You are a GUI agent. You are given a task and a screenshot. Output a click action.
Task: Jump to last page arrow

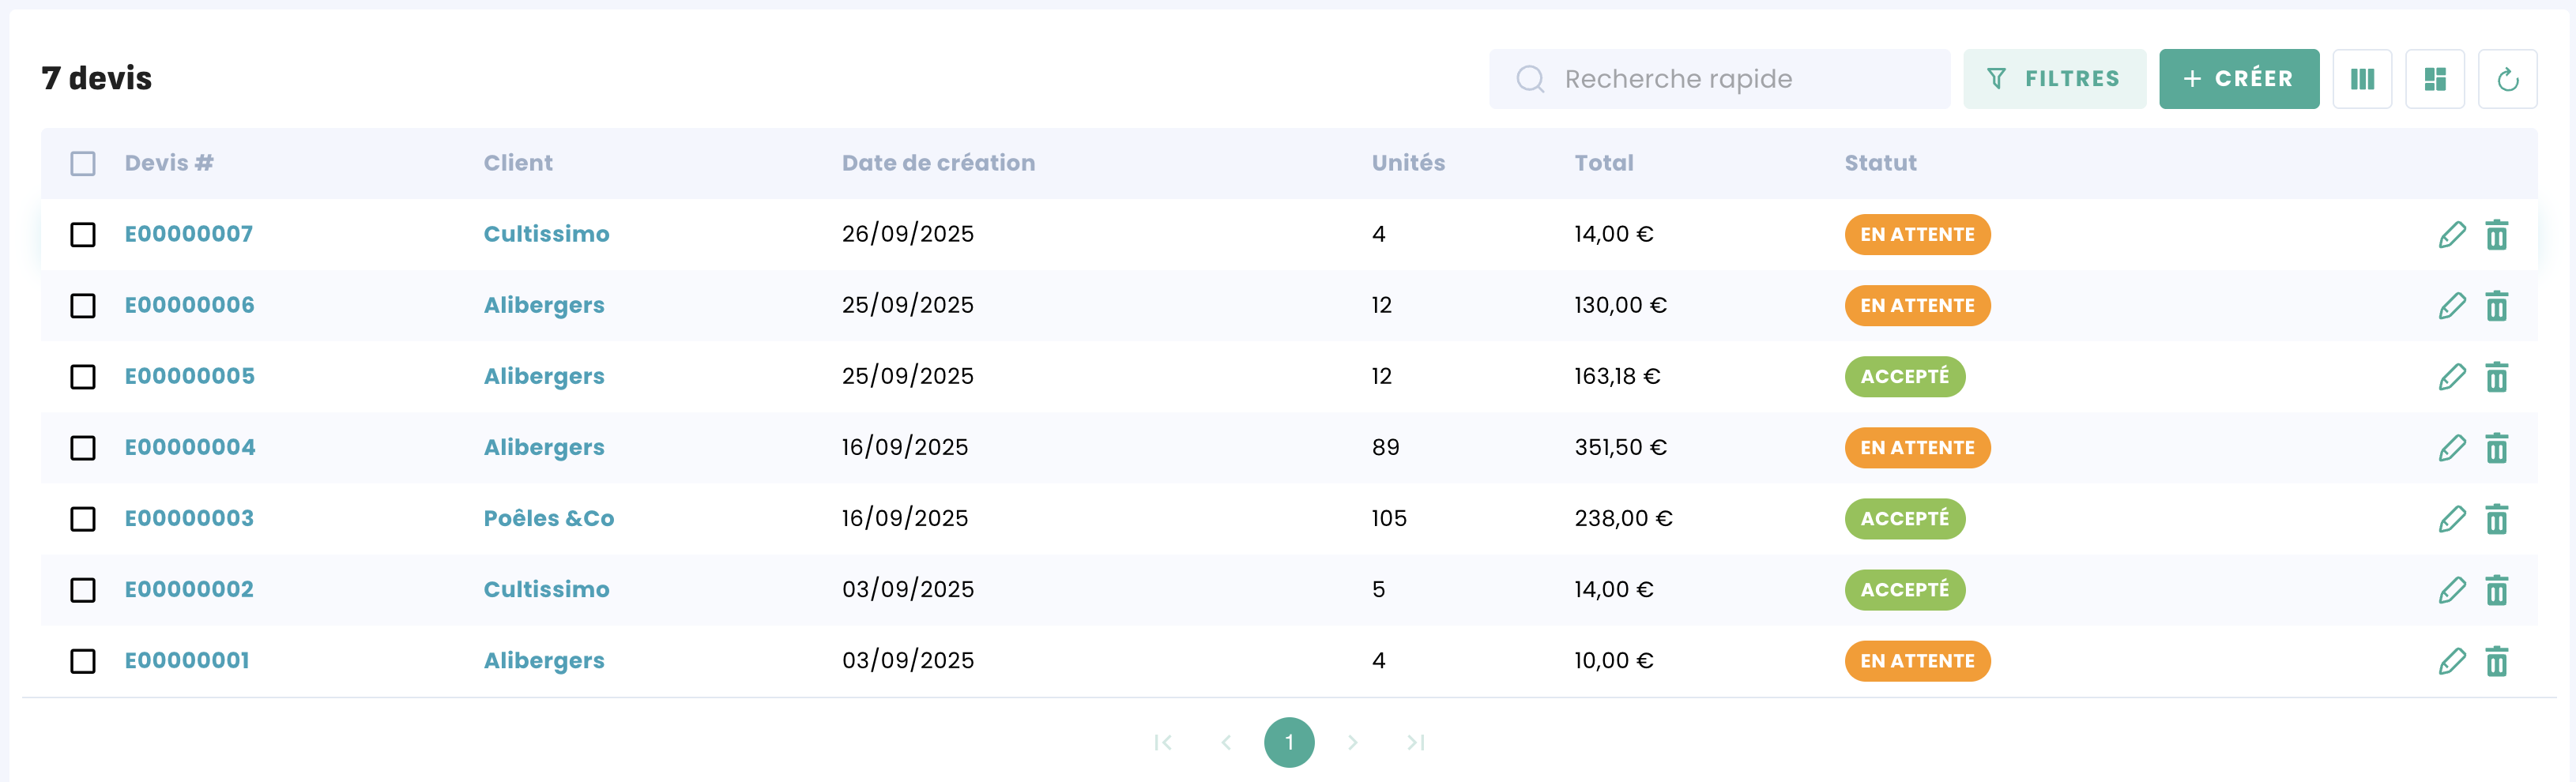coord(1415,742)
